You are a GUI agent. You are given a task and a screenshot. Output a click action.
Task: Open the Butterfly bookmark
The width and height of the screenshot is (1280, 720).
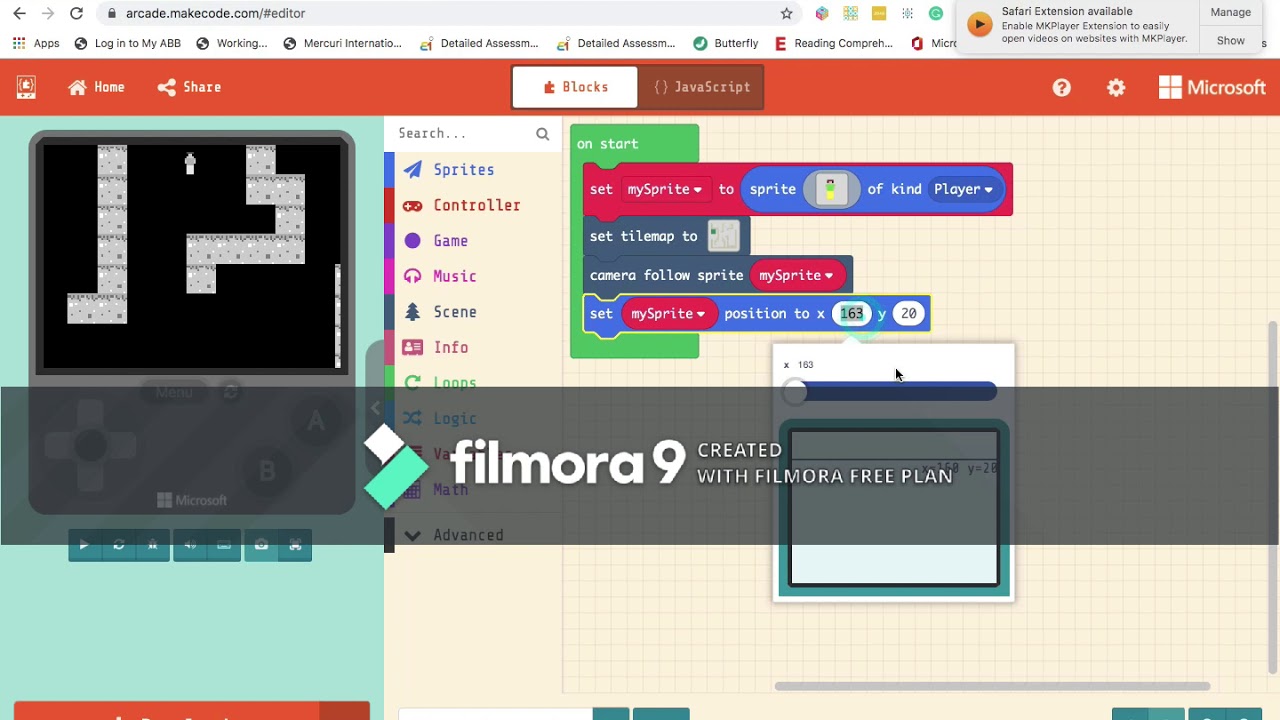point(725,43)
